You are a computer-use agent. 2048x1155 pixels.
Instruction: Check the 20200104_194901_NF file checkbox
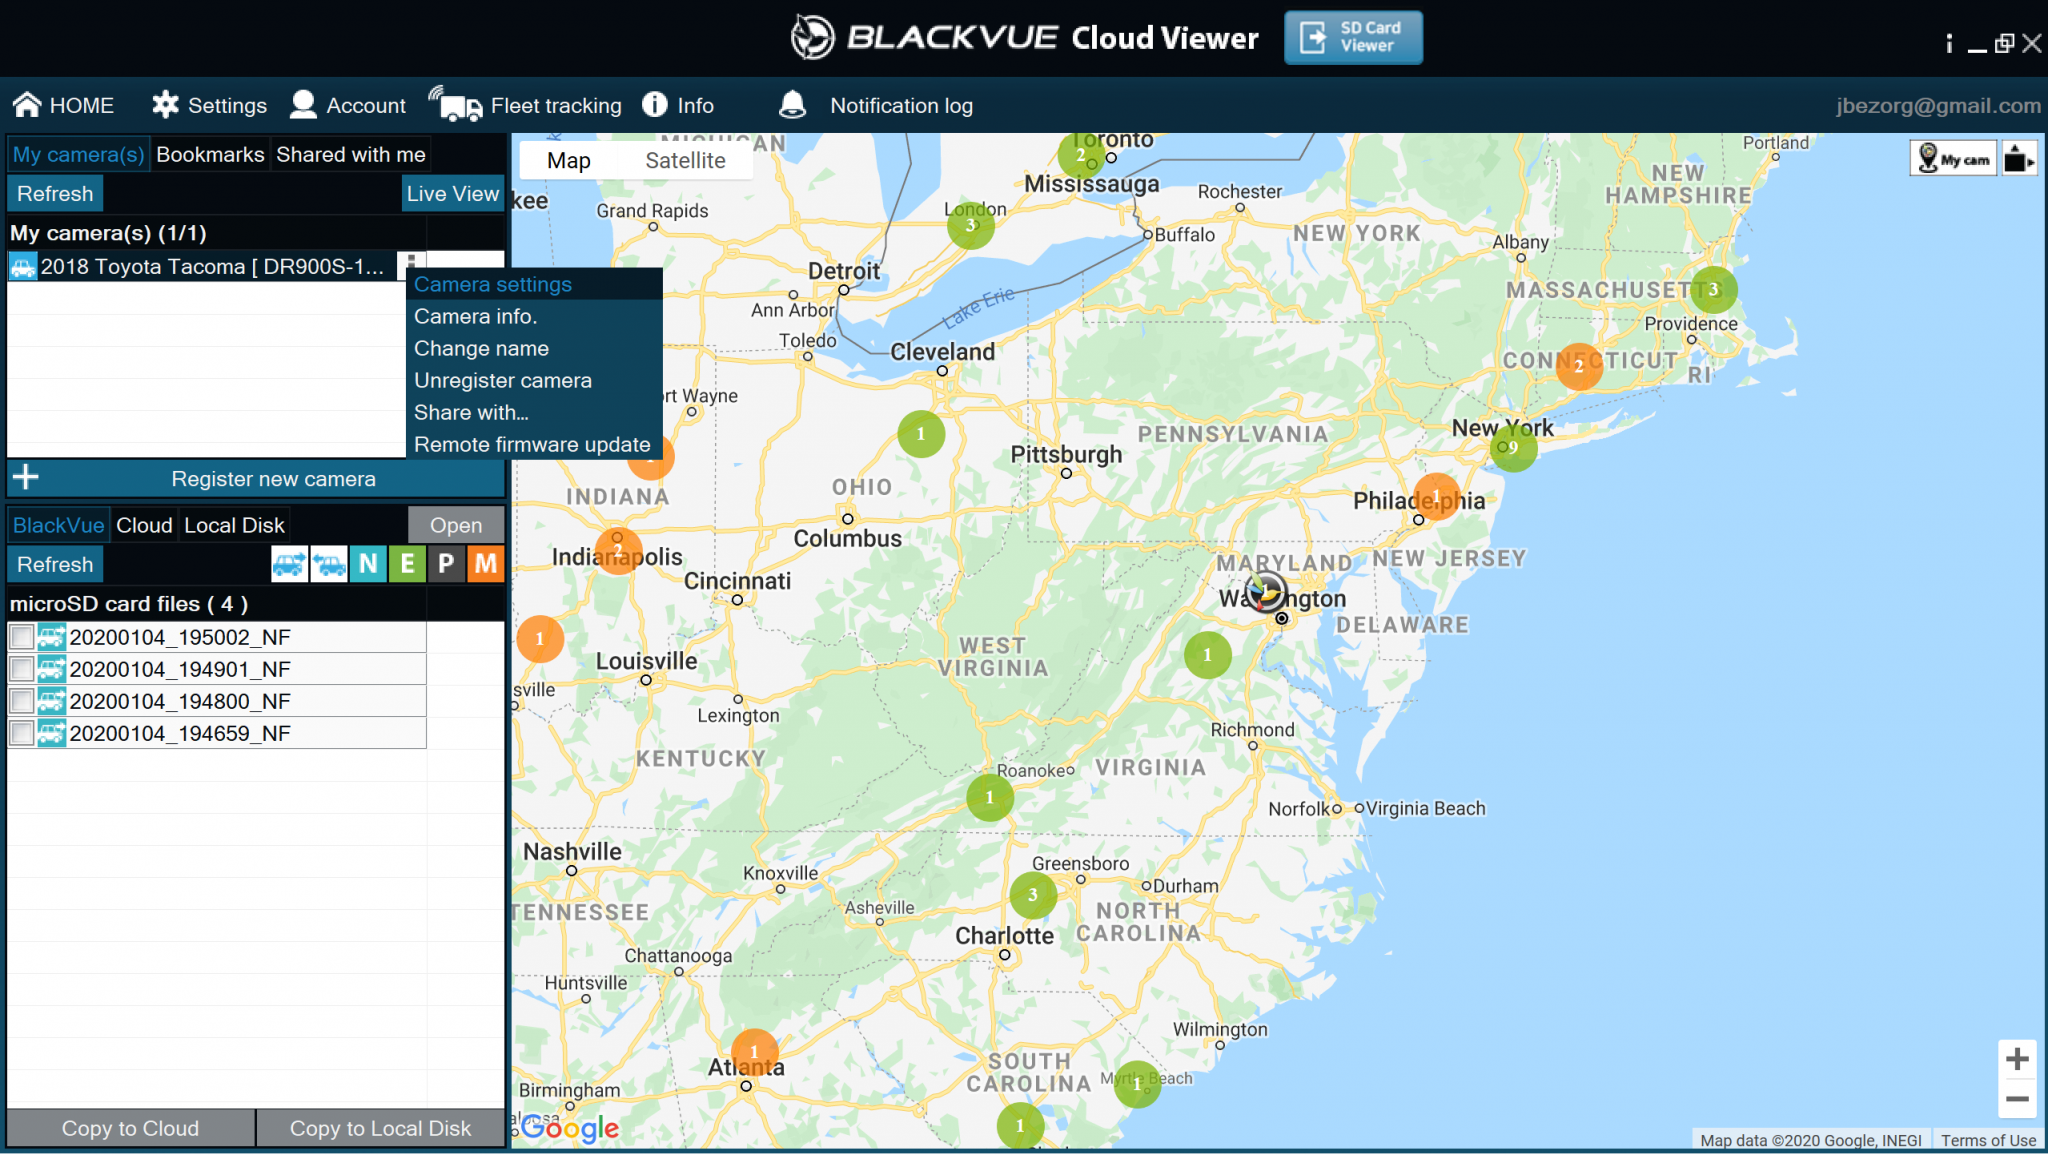pos(21,669)
